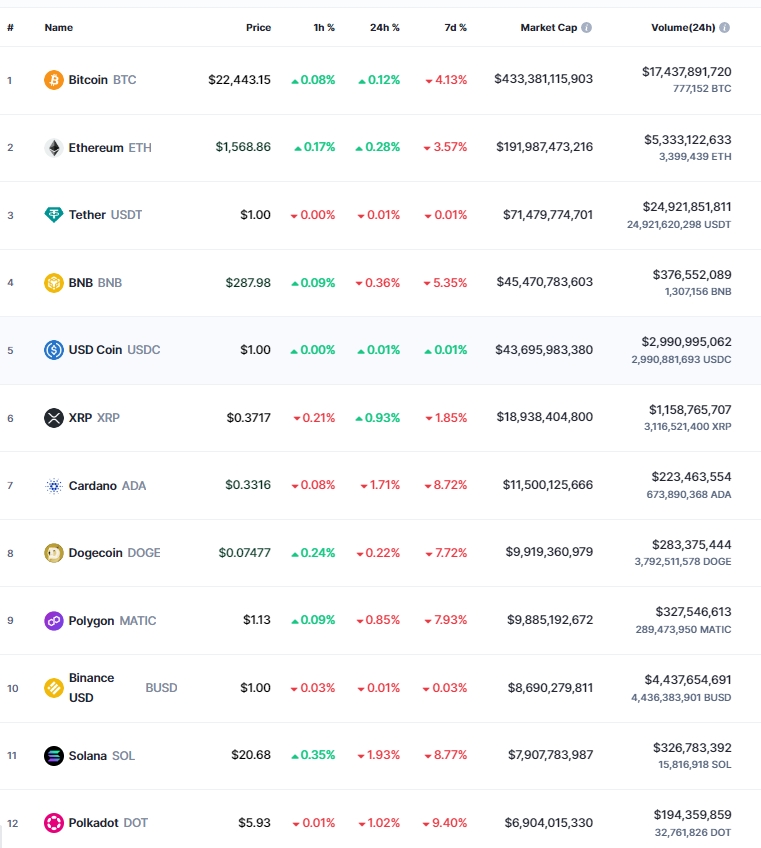Click the Tether teal logo icon
This screenshot has height=848, width=761.
(x=54, y=215)
